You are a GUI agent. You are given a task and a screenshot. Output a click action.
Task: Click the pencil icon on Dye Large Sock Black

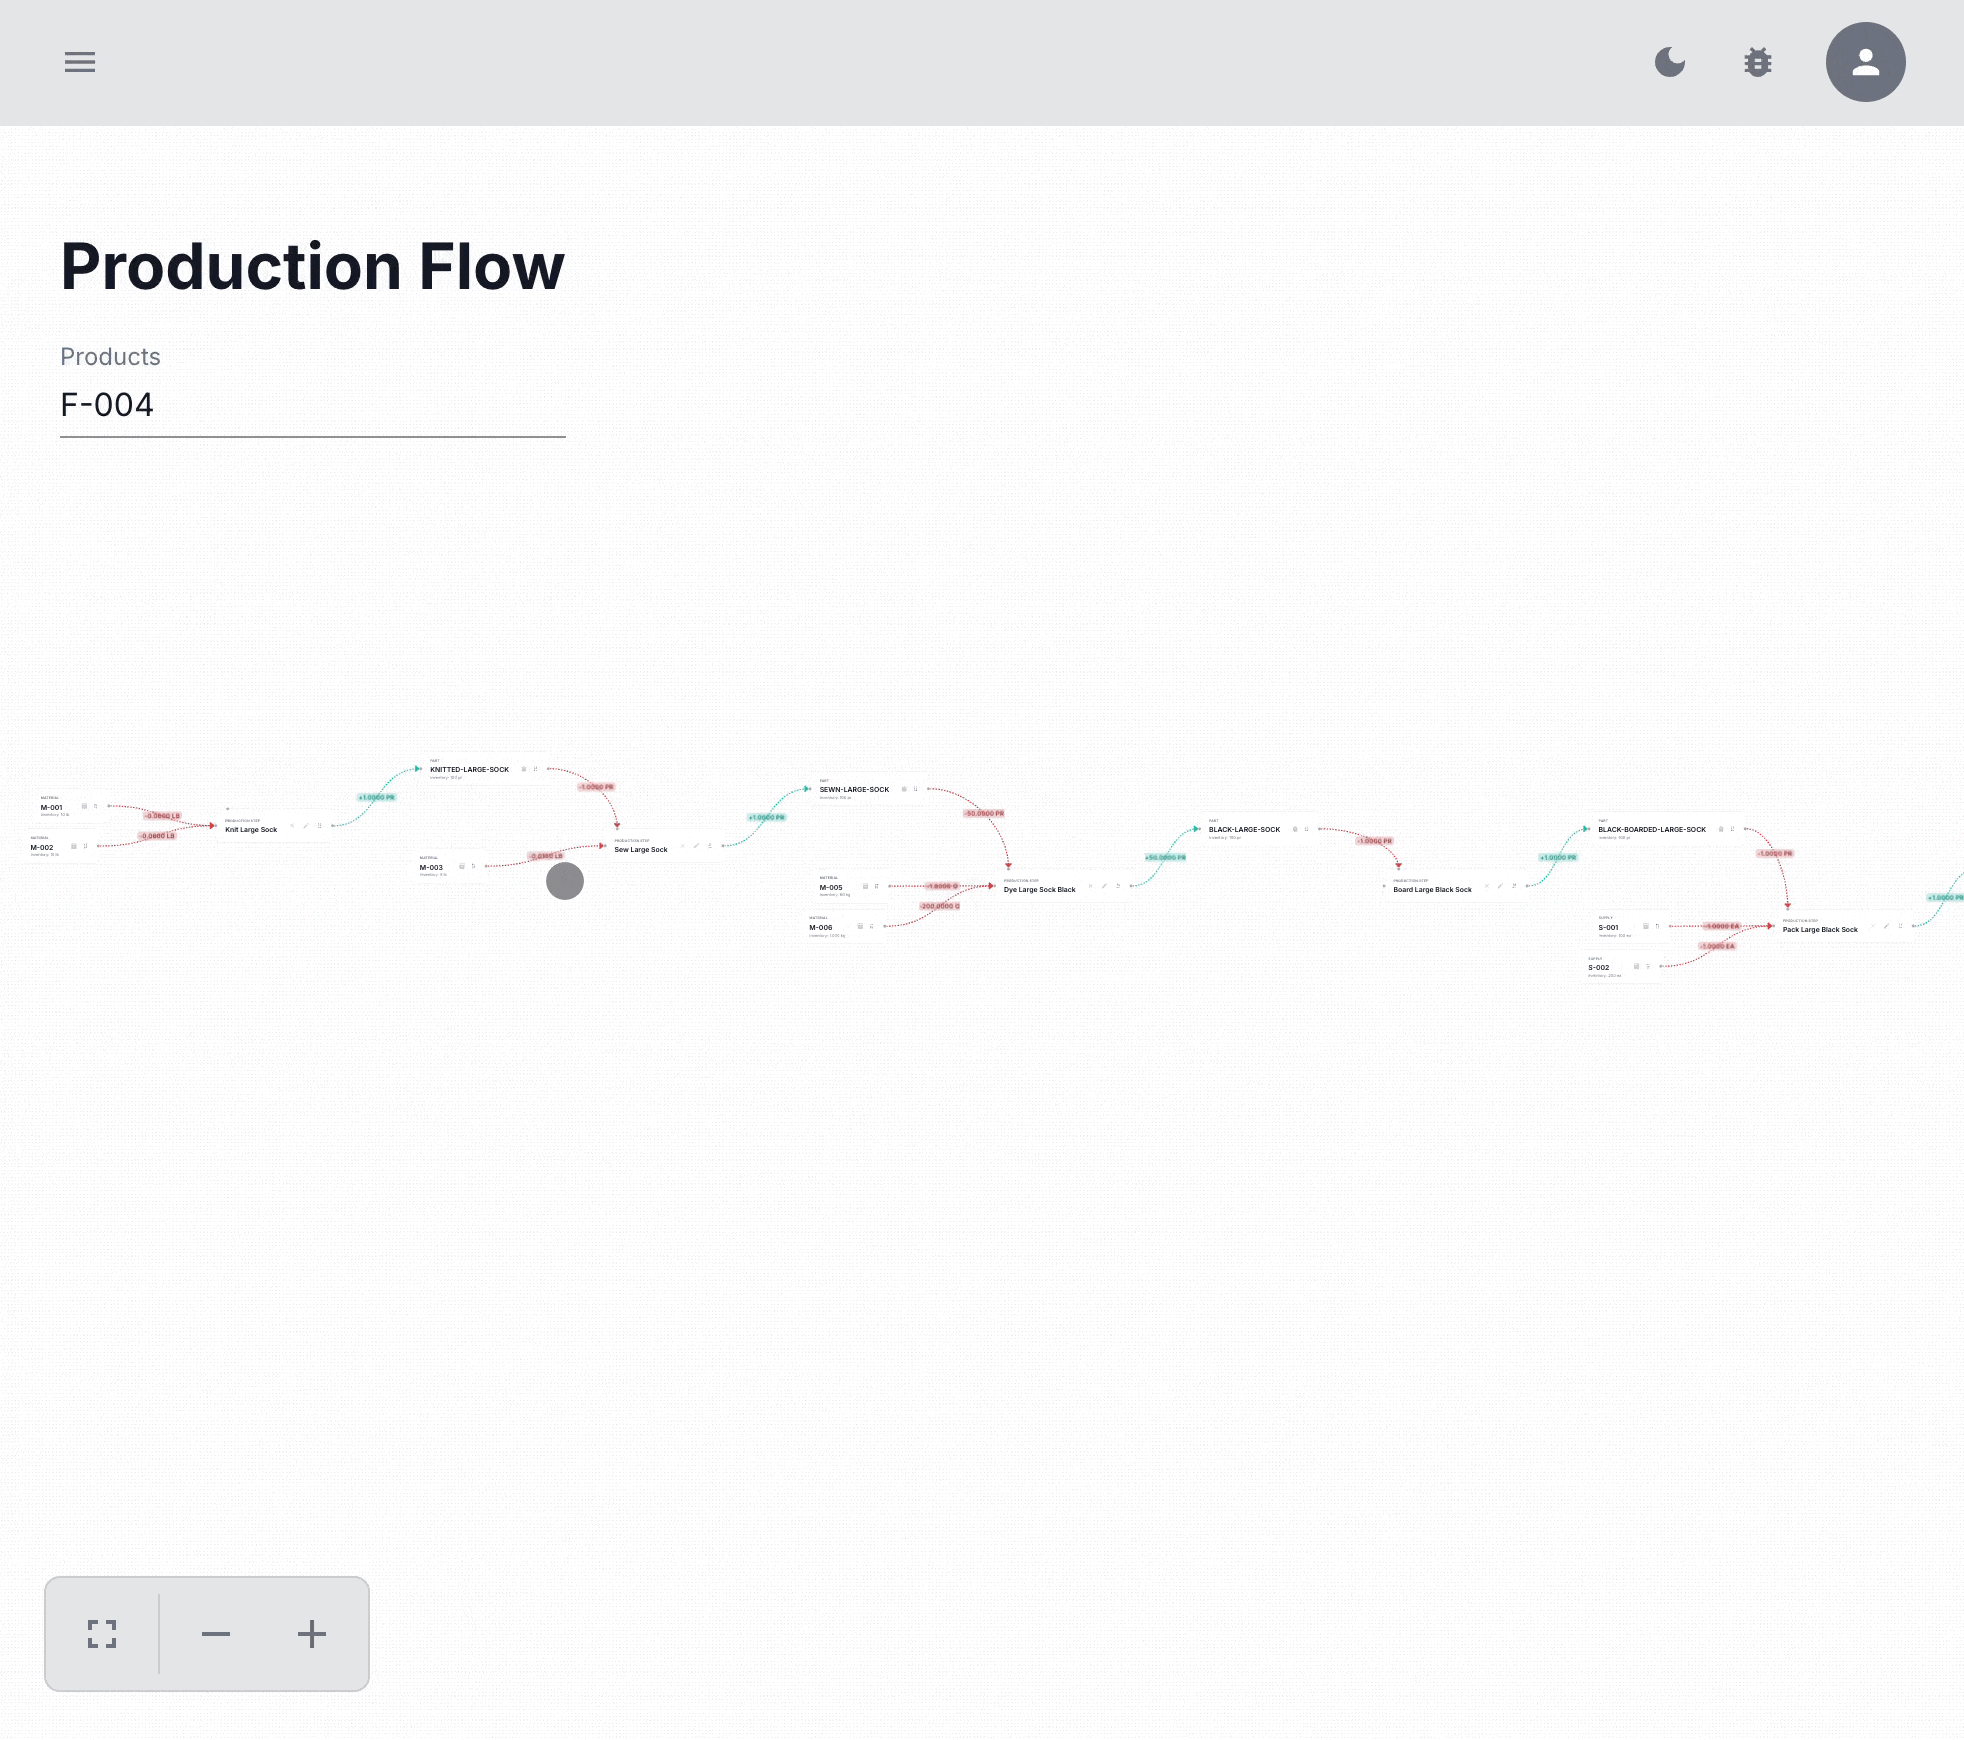click(1104, 886)
